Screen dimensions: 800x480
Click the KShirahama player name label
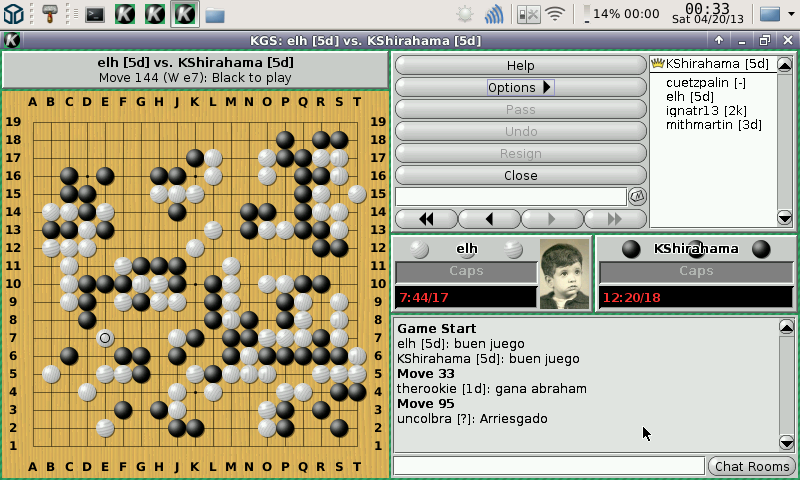pos(696,248)
